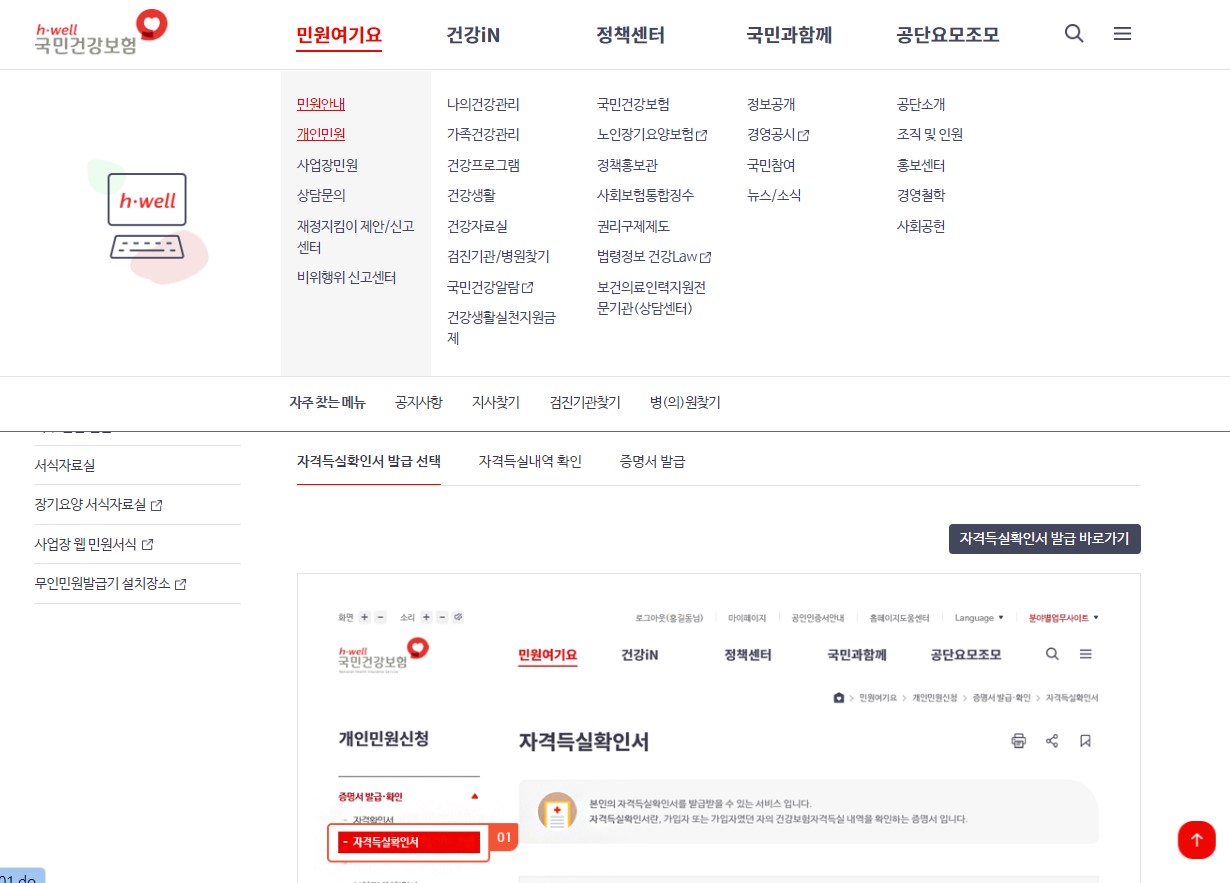The image size is (1230, 883).
Task: Open 정보공개 menu link
Action: [771, 104]
